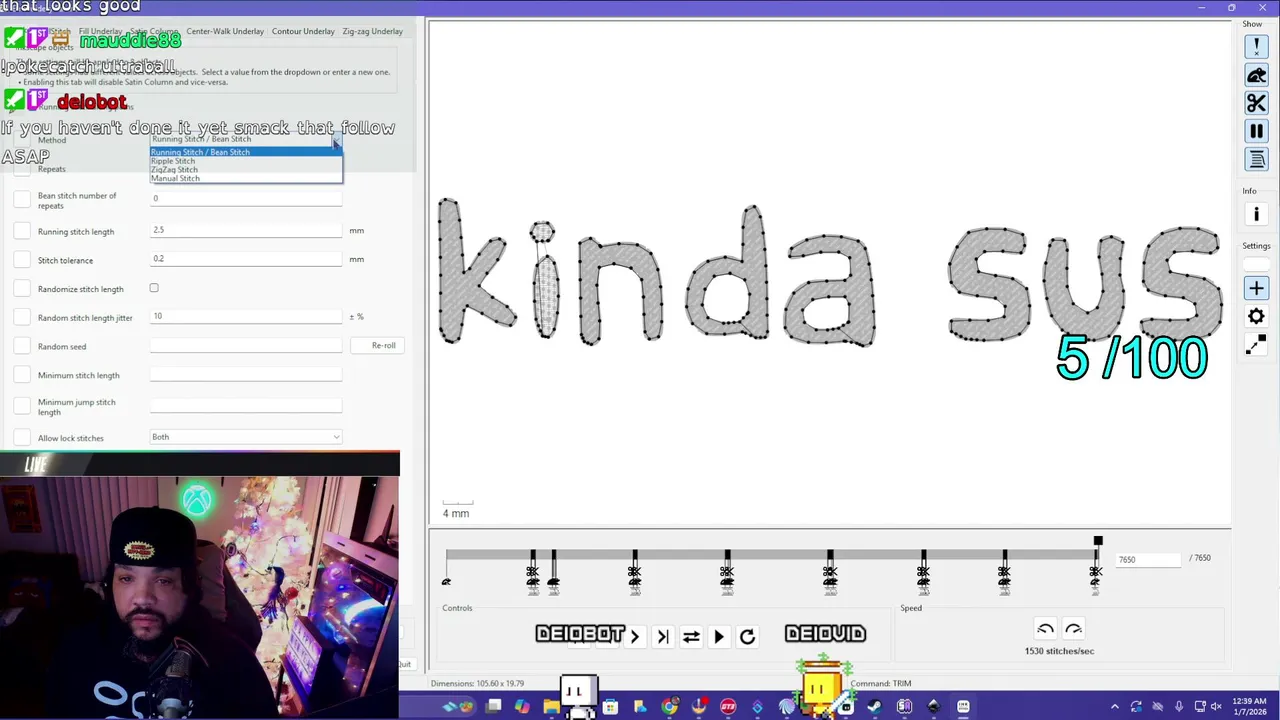The height and width of the screenshot is (720, 1280).
Task: Toggle stop commands via pause-bars icon
Action: (1256, 131)
